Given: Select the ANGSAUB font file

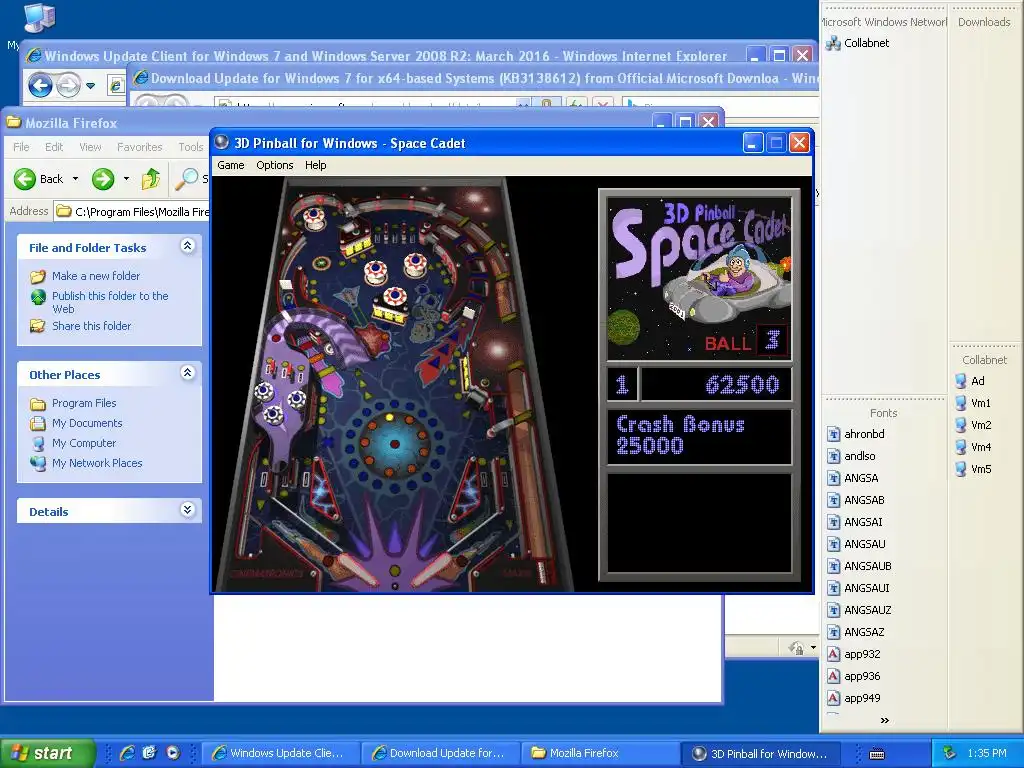Looking at the screenshot, I should click(859, 566).
